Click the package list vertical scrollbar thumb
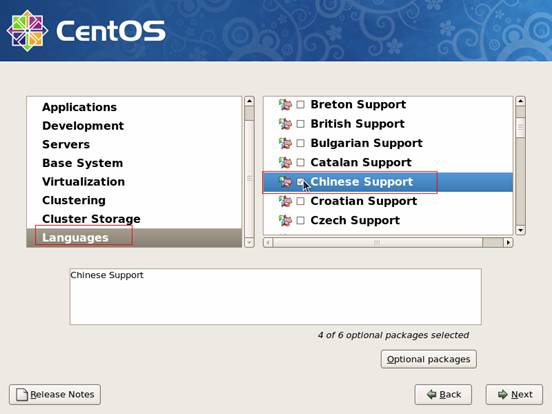This screenshot has width=552, height=414. (x=520, y=128)
